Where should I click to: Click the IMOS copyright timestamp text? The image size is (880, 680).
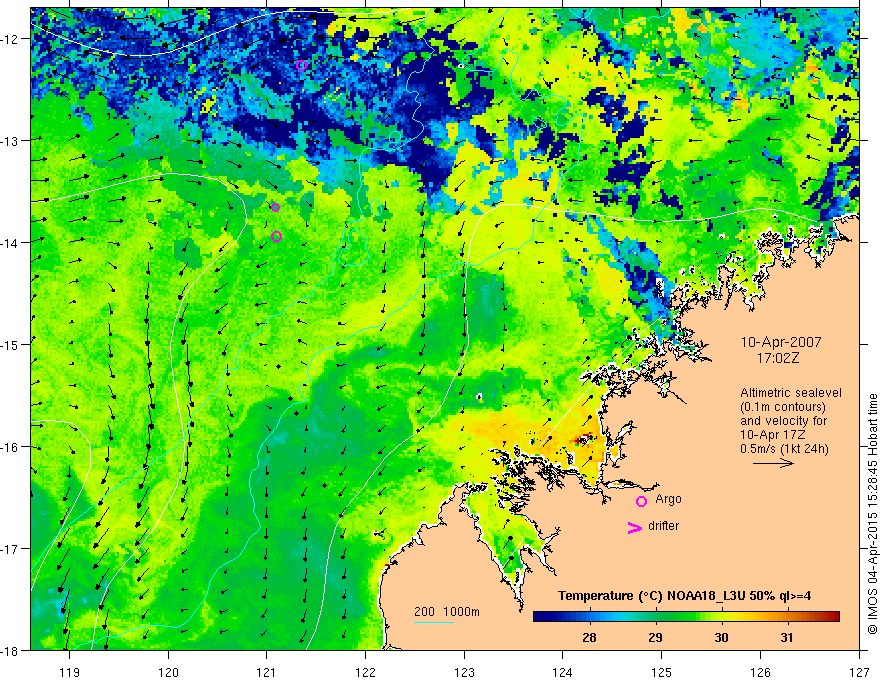click(873, 514)
